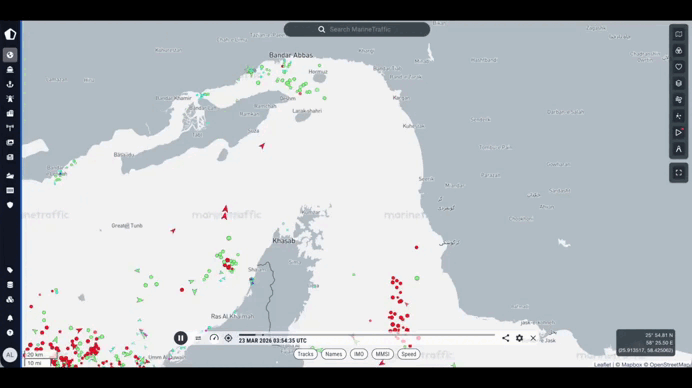Toggle the Speed label option
692x388 pixels.
point(409,354)
